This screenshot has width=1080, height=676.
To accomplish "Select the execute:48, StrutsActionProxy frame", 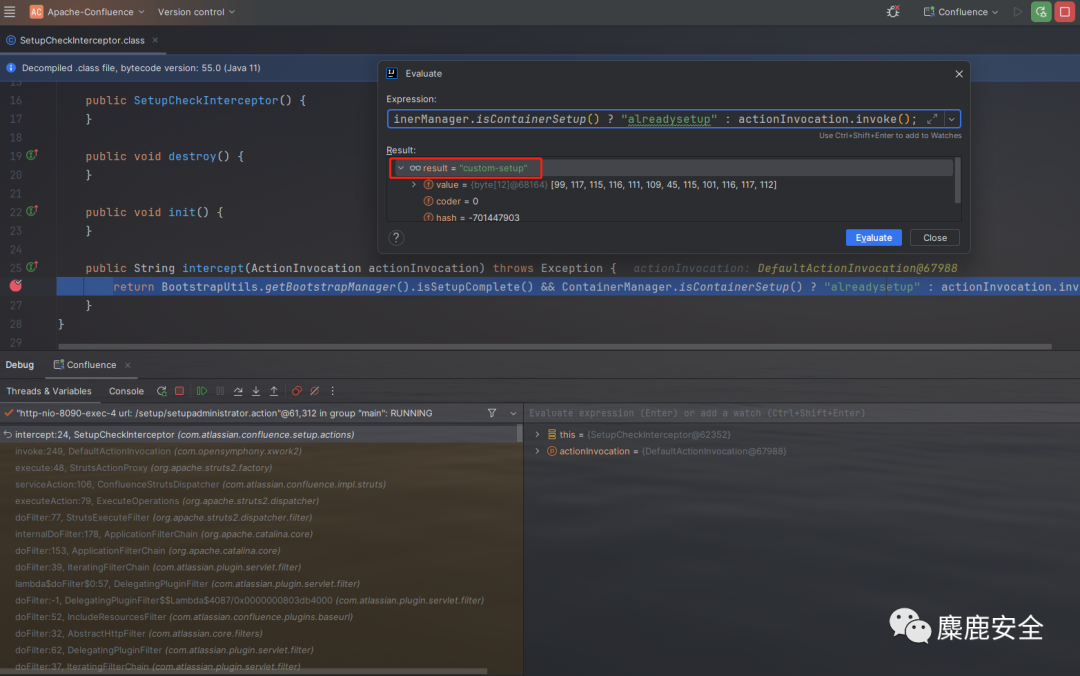I will point(258,467).
